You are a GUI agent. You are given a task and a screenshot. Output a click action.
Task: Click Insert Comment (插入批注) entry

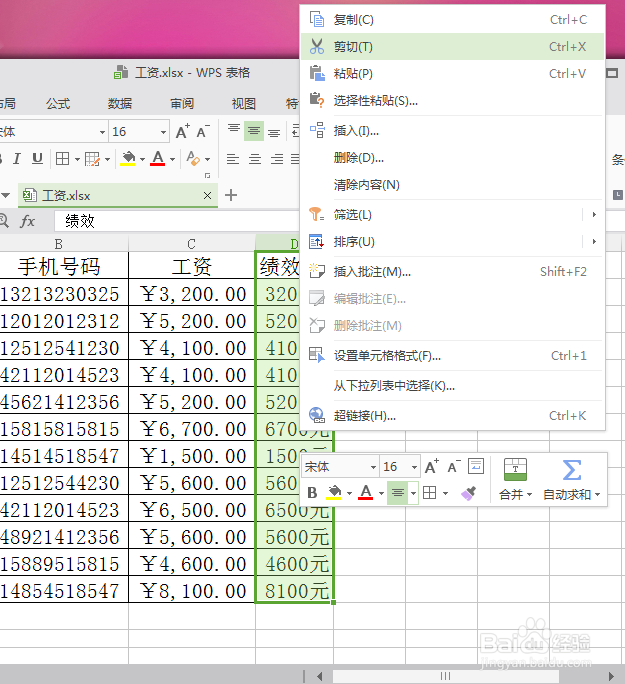click(452, 272)
